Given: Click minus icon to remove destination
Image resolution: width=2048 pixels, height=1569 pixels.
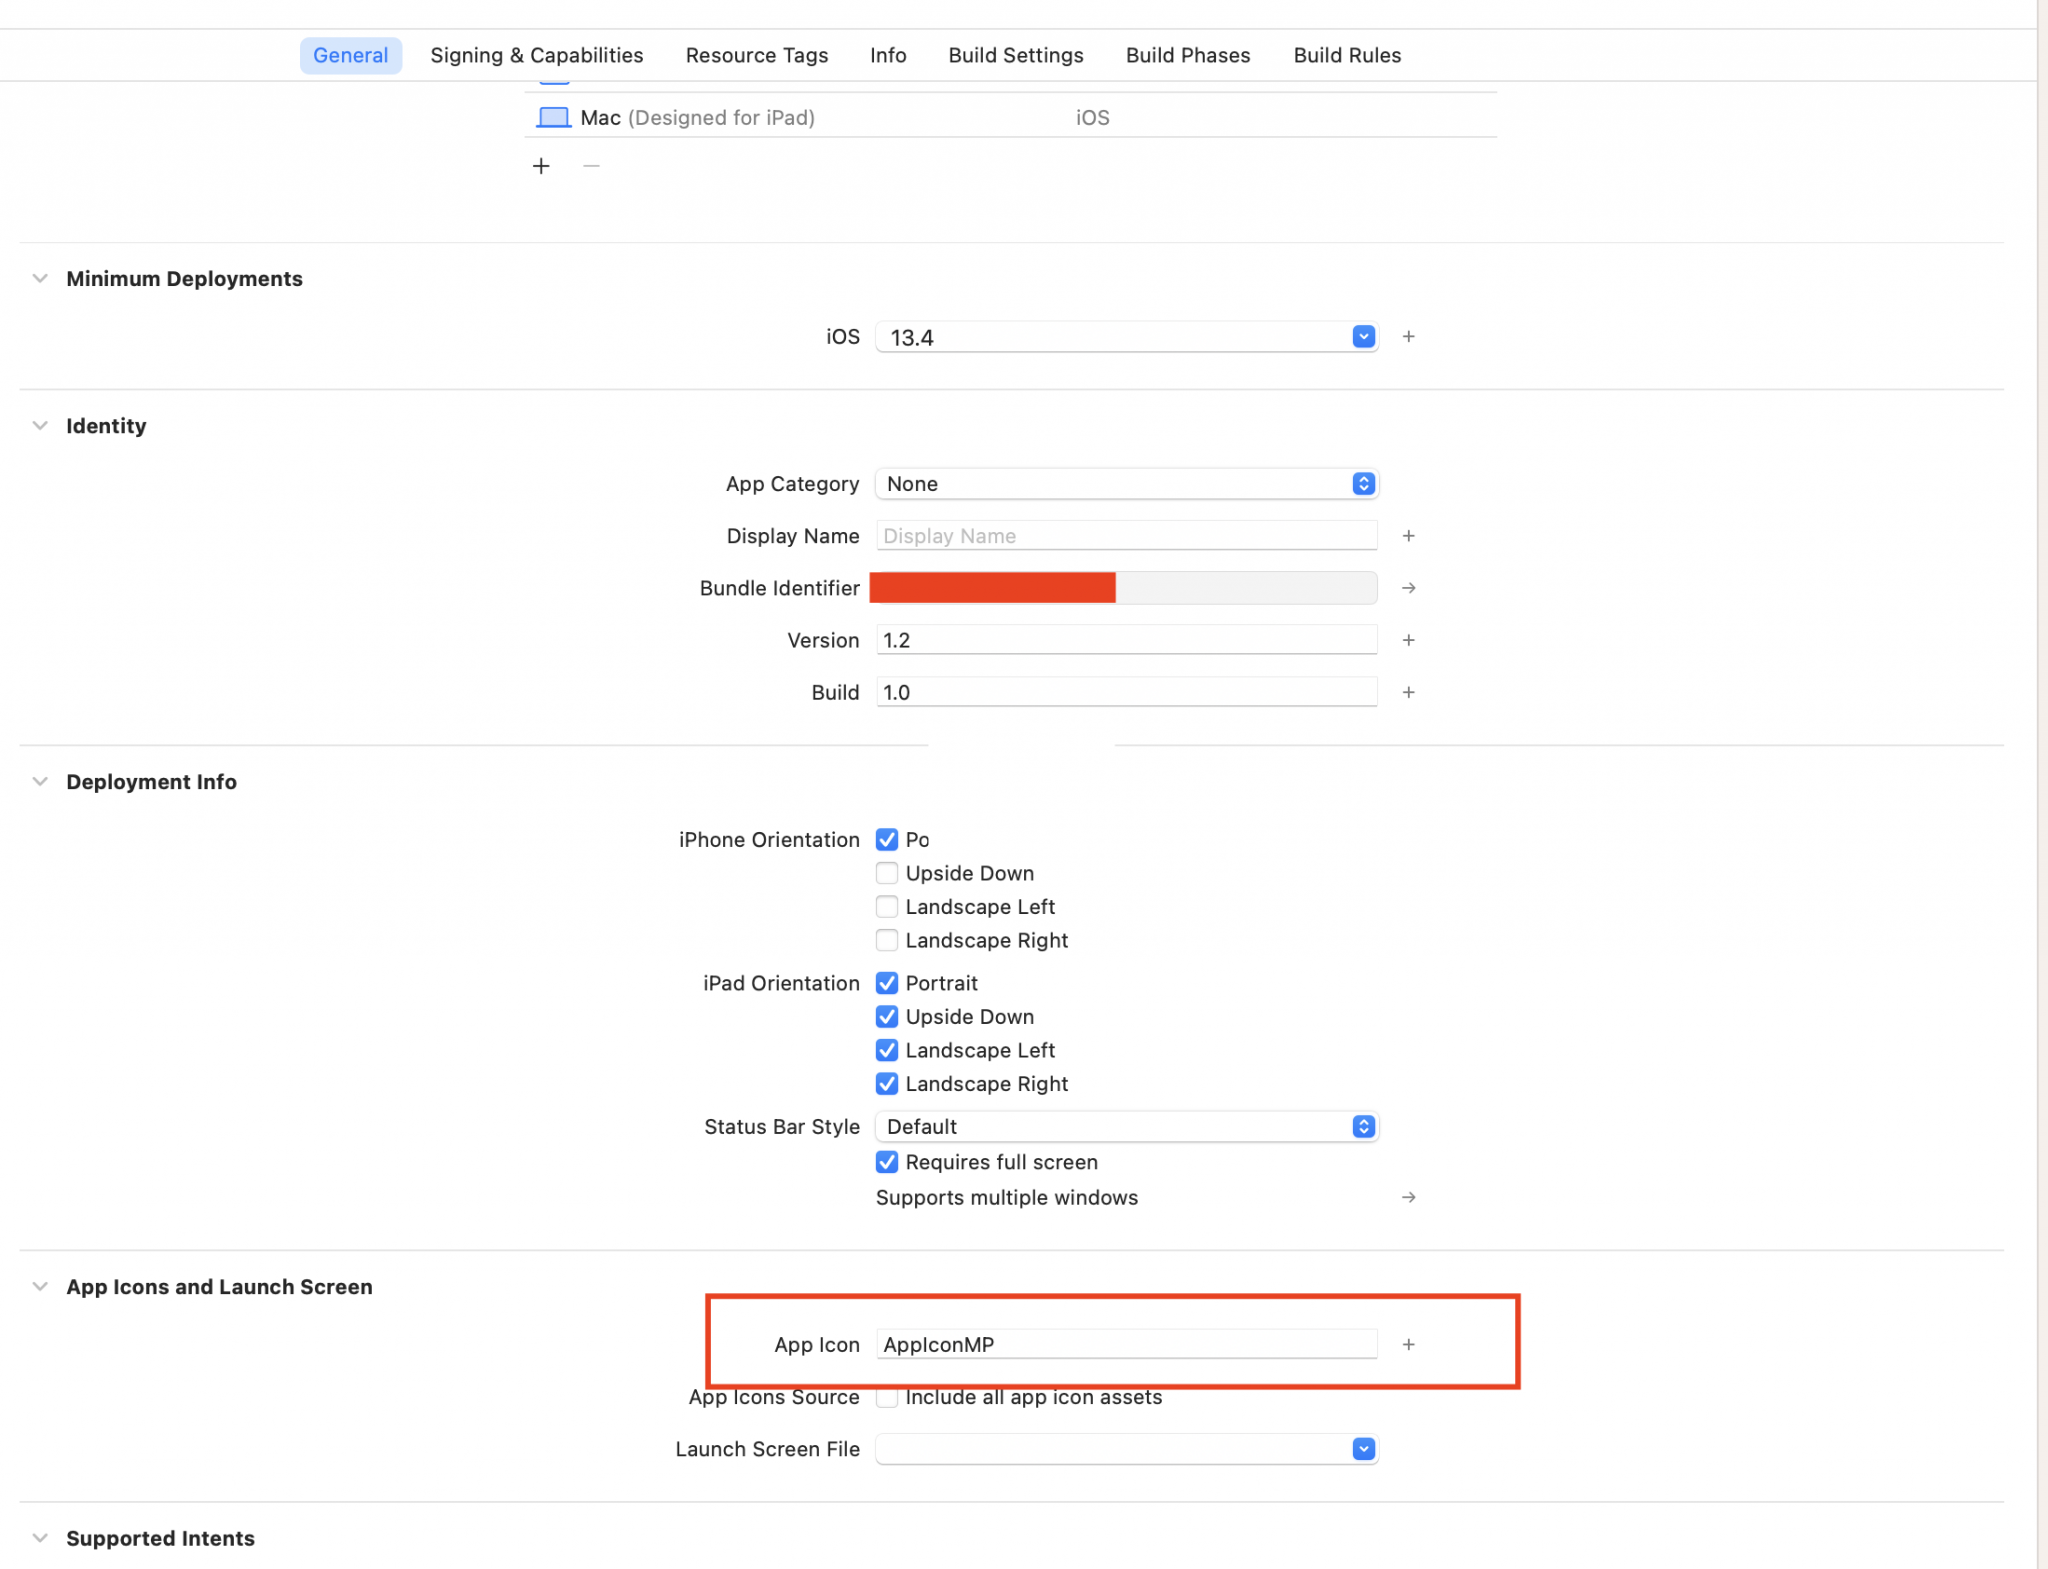Looking at the screenshot, I should point(591,166).
